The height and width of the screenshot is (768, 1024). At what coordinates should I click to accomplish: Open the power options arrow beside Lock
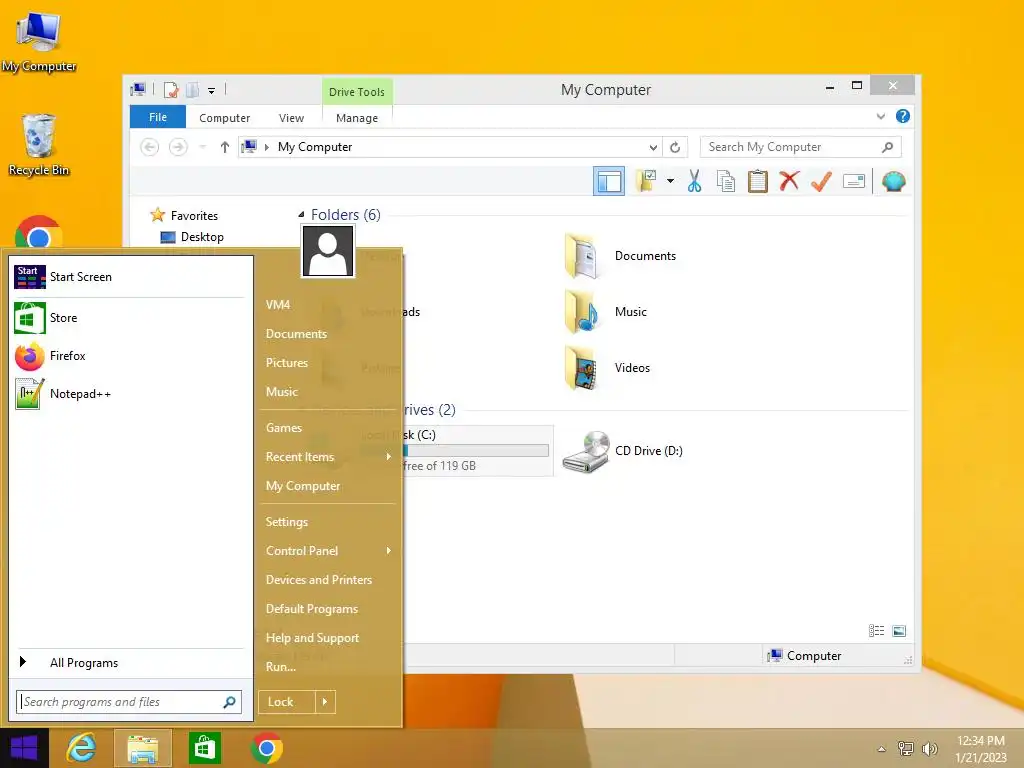pyautogui.click(x=325, y=702)
